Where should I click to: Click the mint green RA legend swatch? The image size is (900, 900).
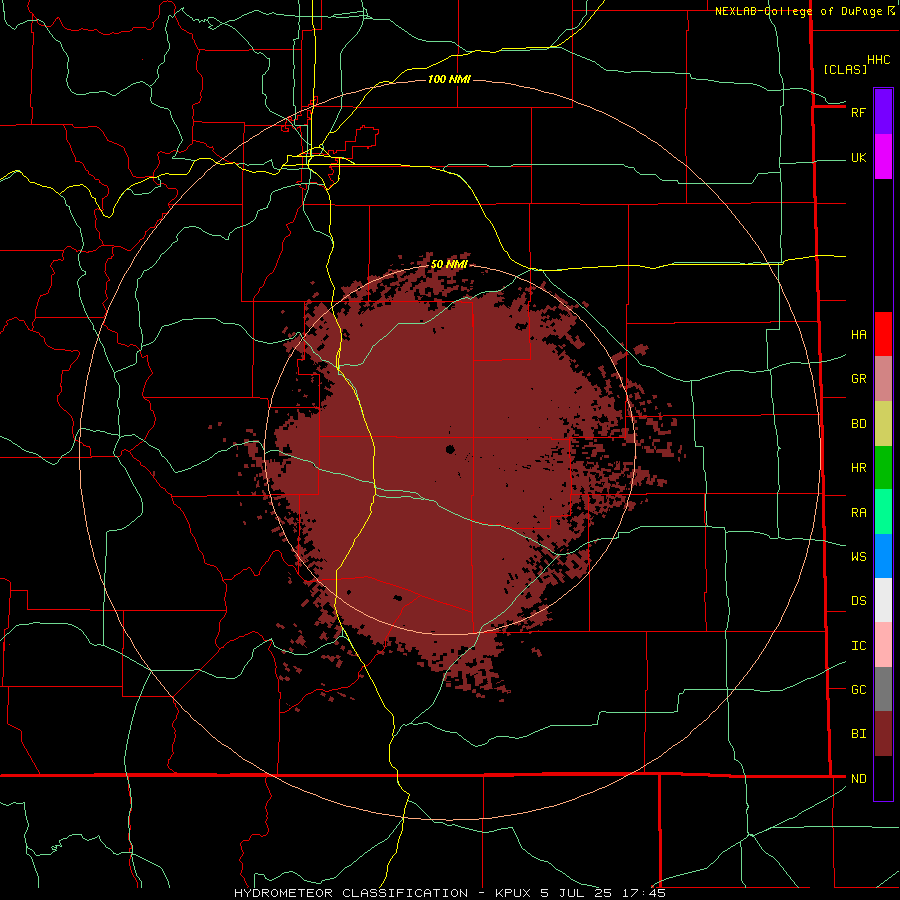pyautogui.click(x=883, y=512)
